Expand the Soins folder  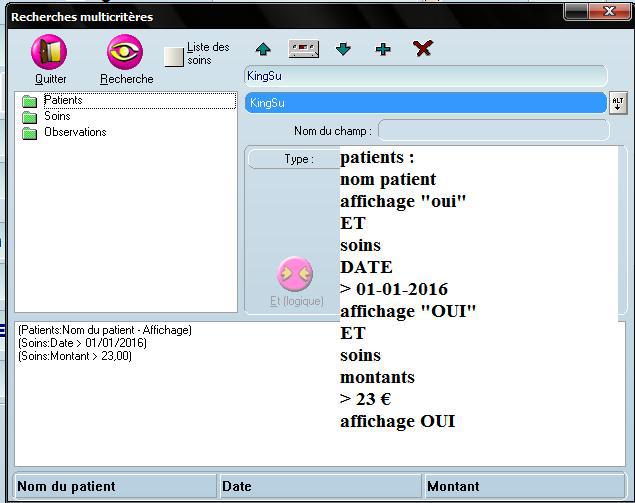[x=57, y=116]
